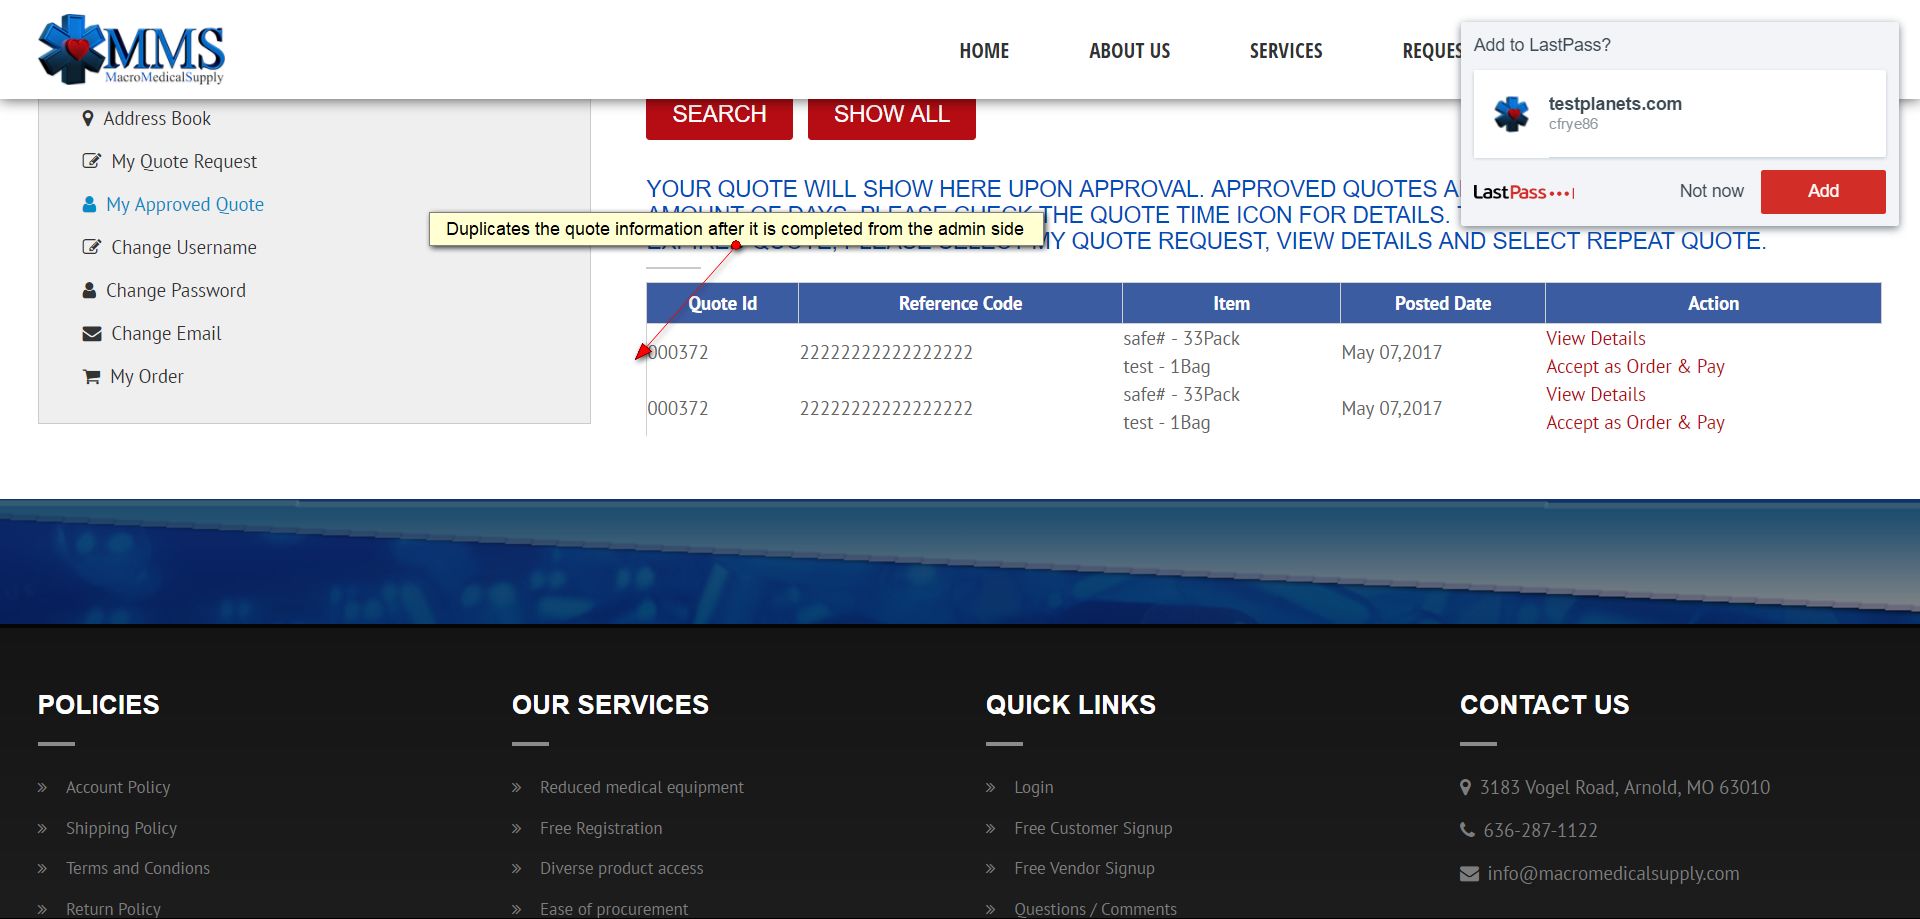Click the LastPass logo in the popup
The height and width of the screenshot is (919, 1920).
coord(1523,192)
